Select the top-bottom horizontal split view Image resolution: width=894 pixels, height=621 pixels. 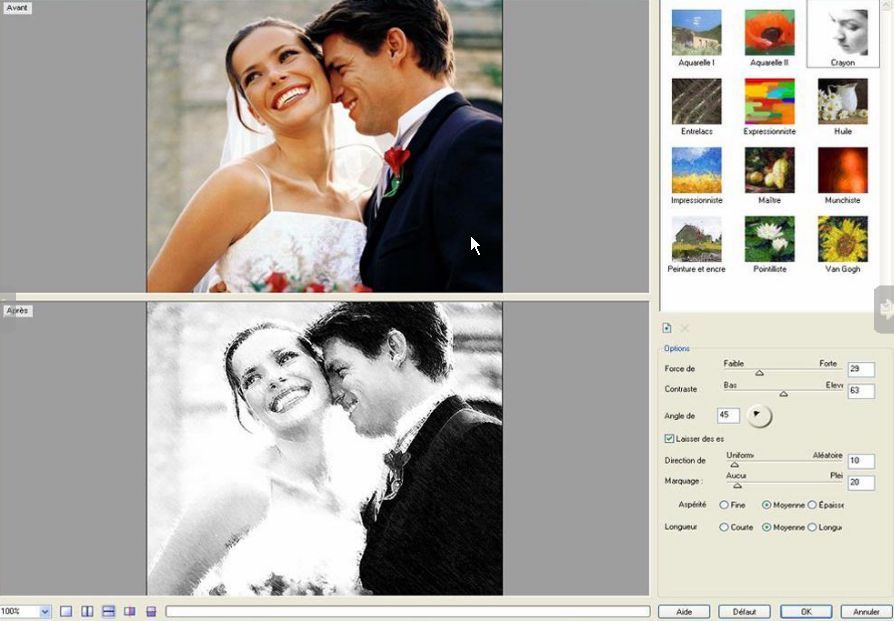point(108,611)
